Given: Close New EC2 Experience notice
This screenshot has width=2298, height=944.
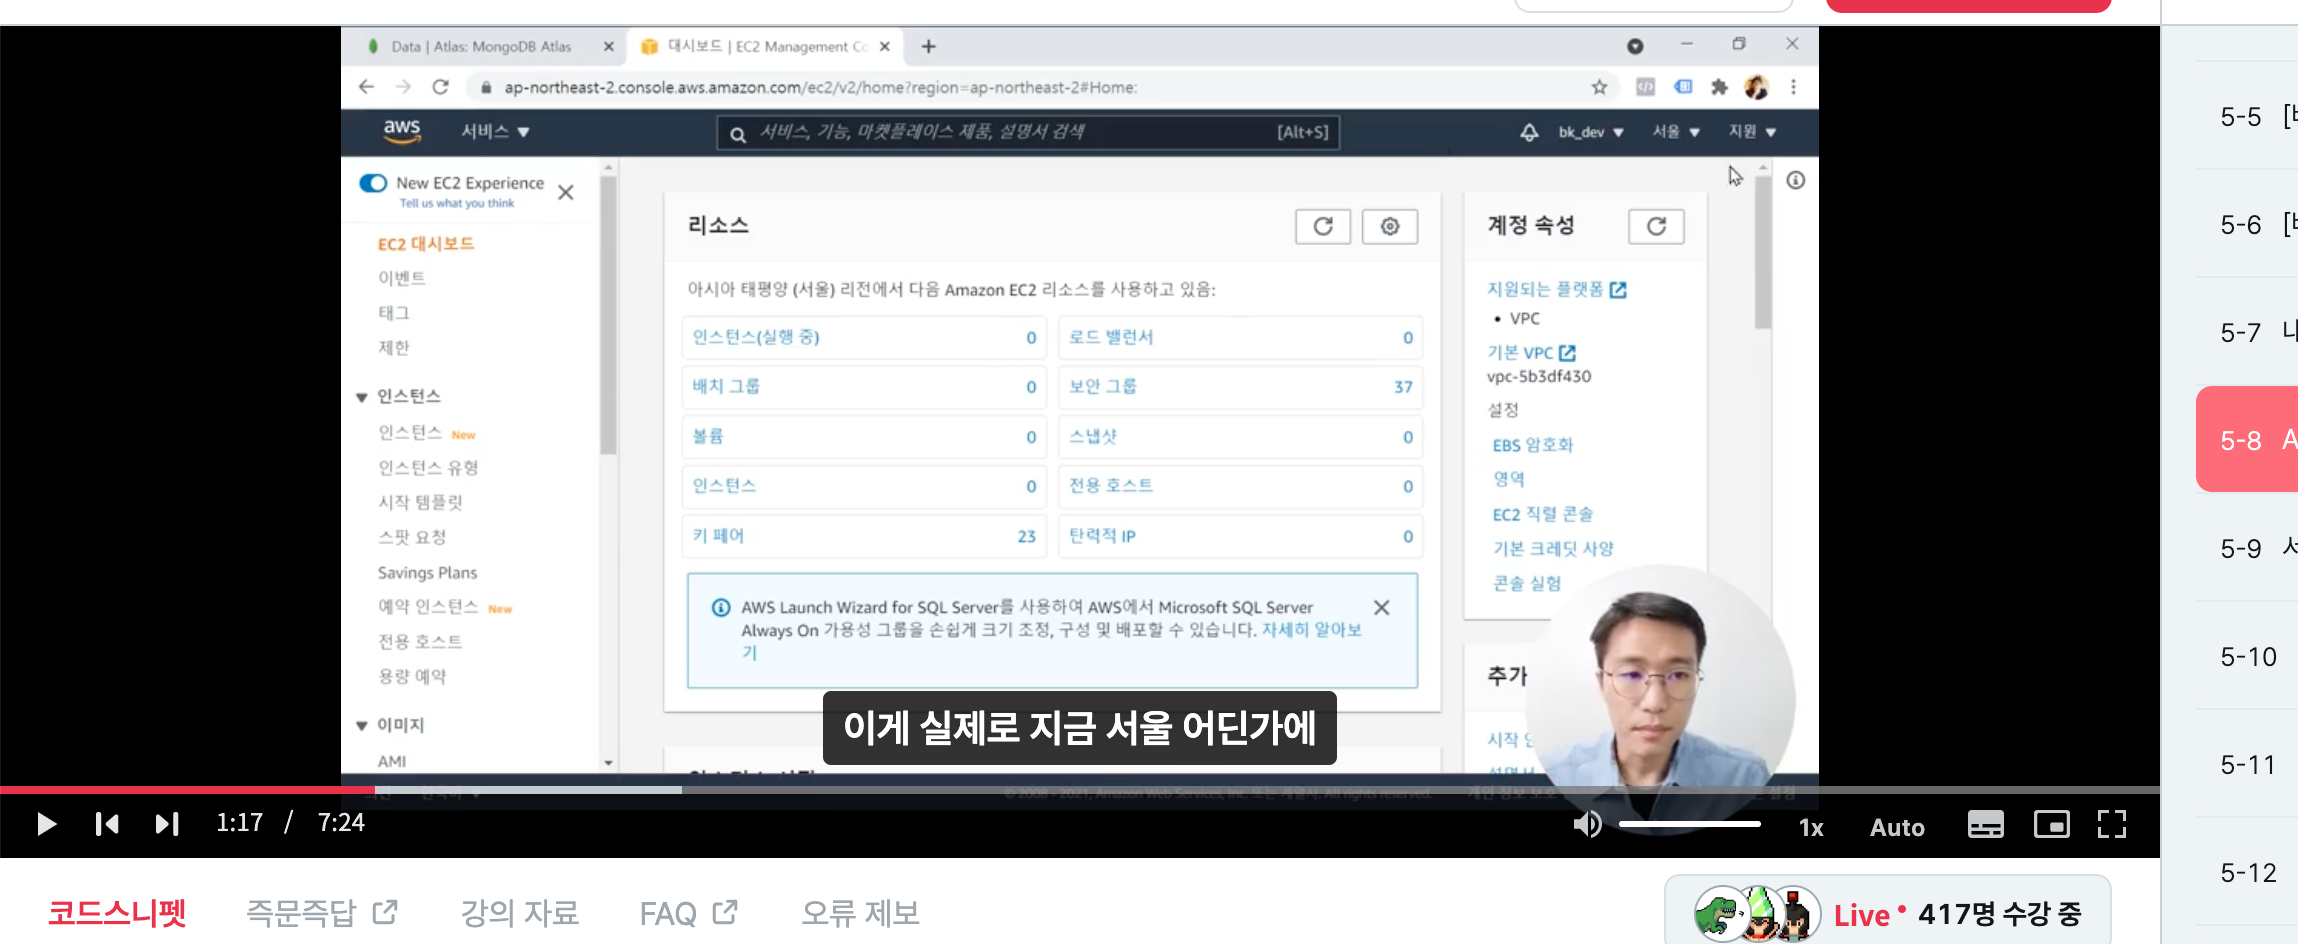Looking at the screenshot, I should [x=566, y=192].
